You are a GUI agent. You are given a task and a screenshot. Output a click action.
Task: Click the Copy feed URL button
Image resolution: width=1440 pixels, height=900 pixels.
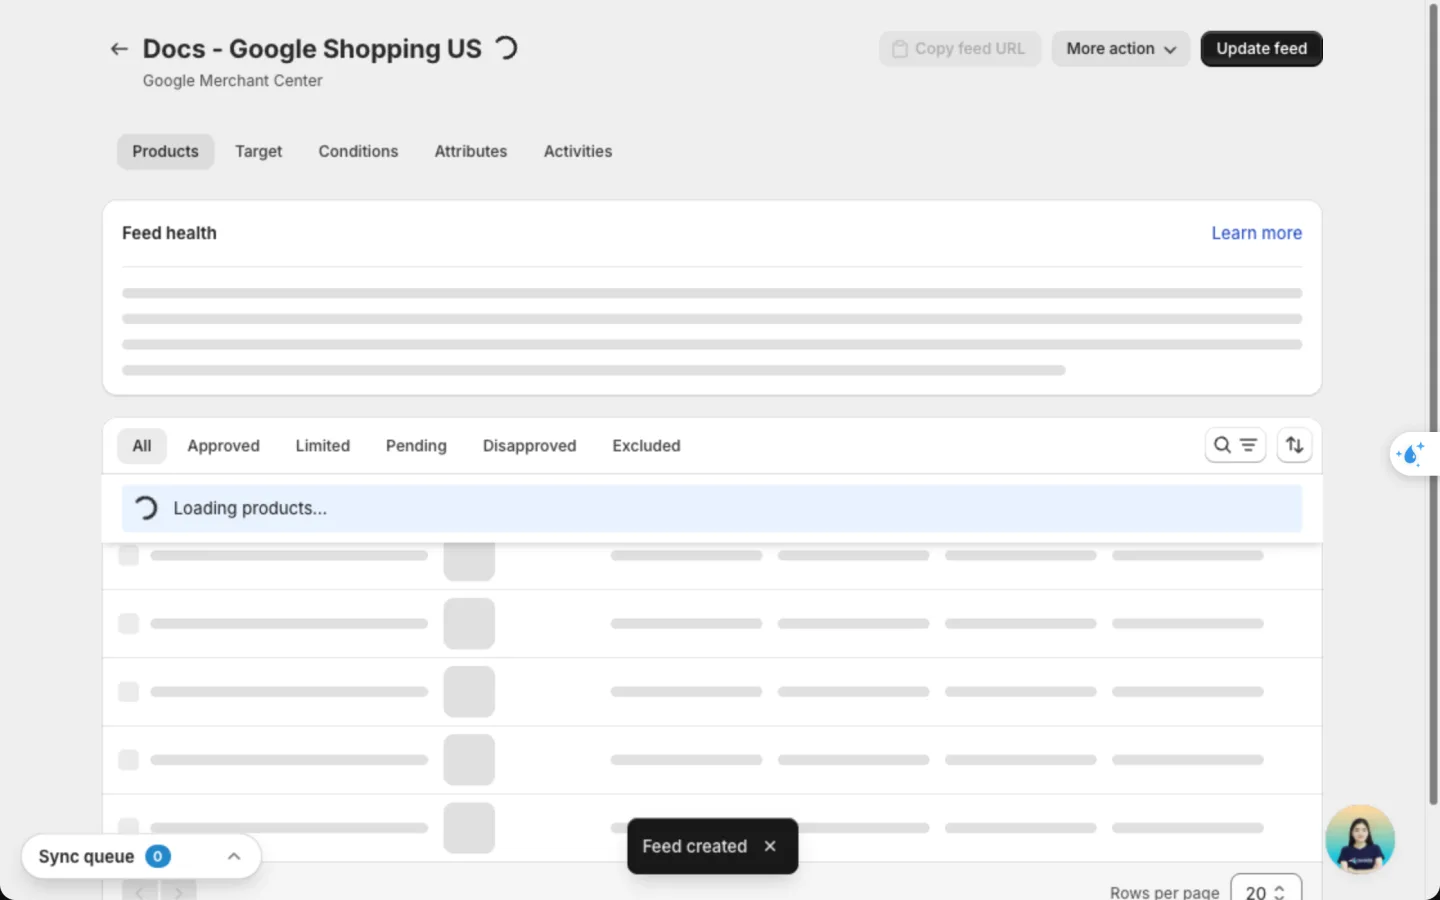tap(959, 49)
